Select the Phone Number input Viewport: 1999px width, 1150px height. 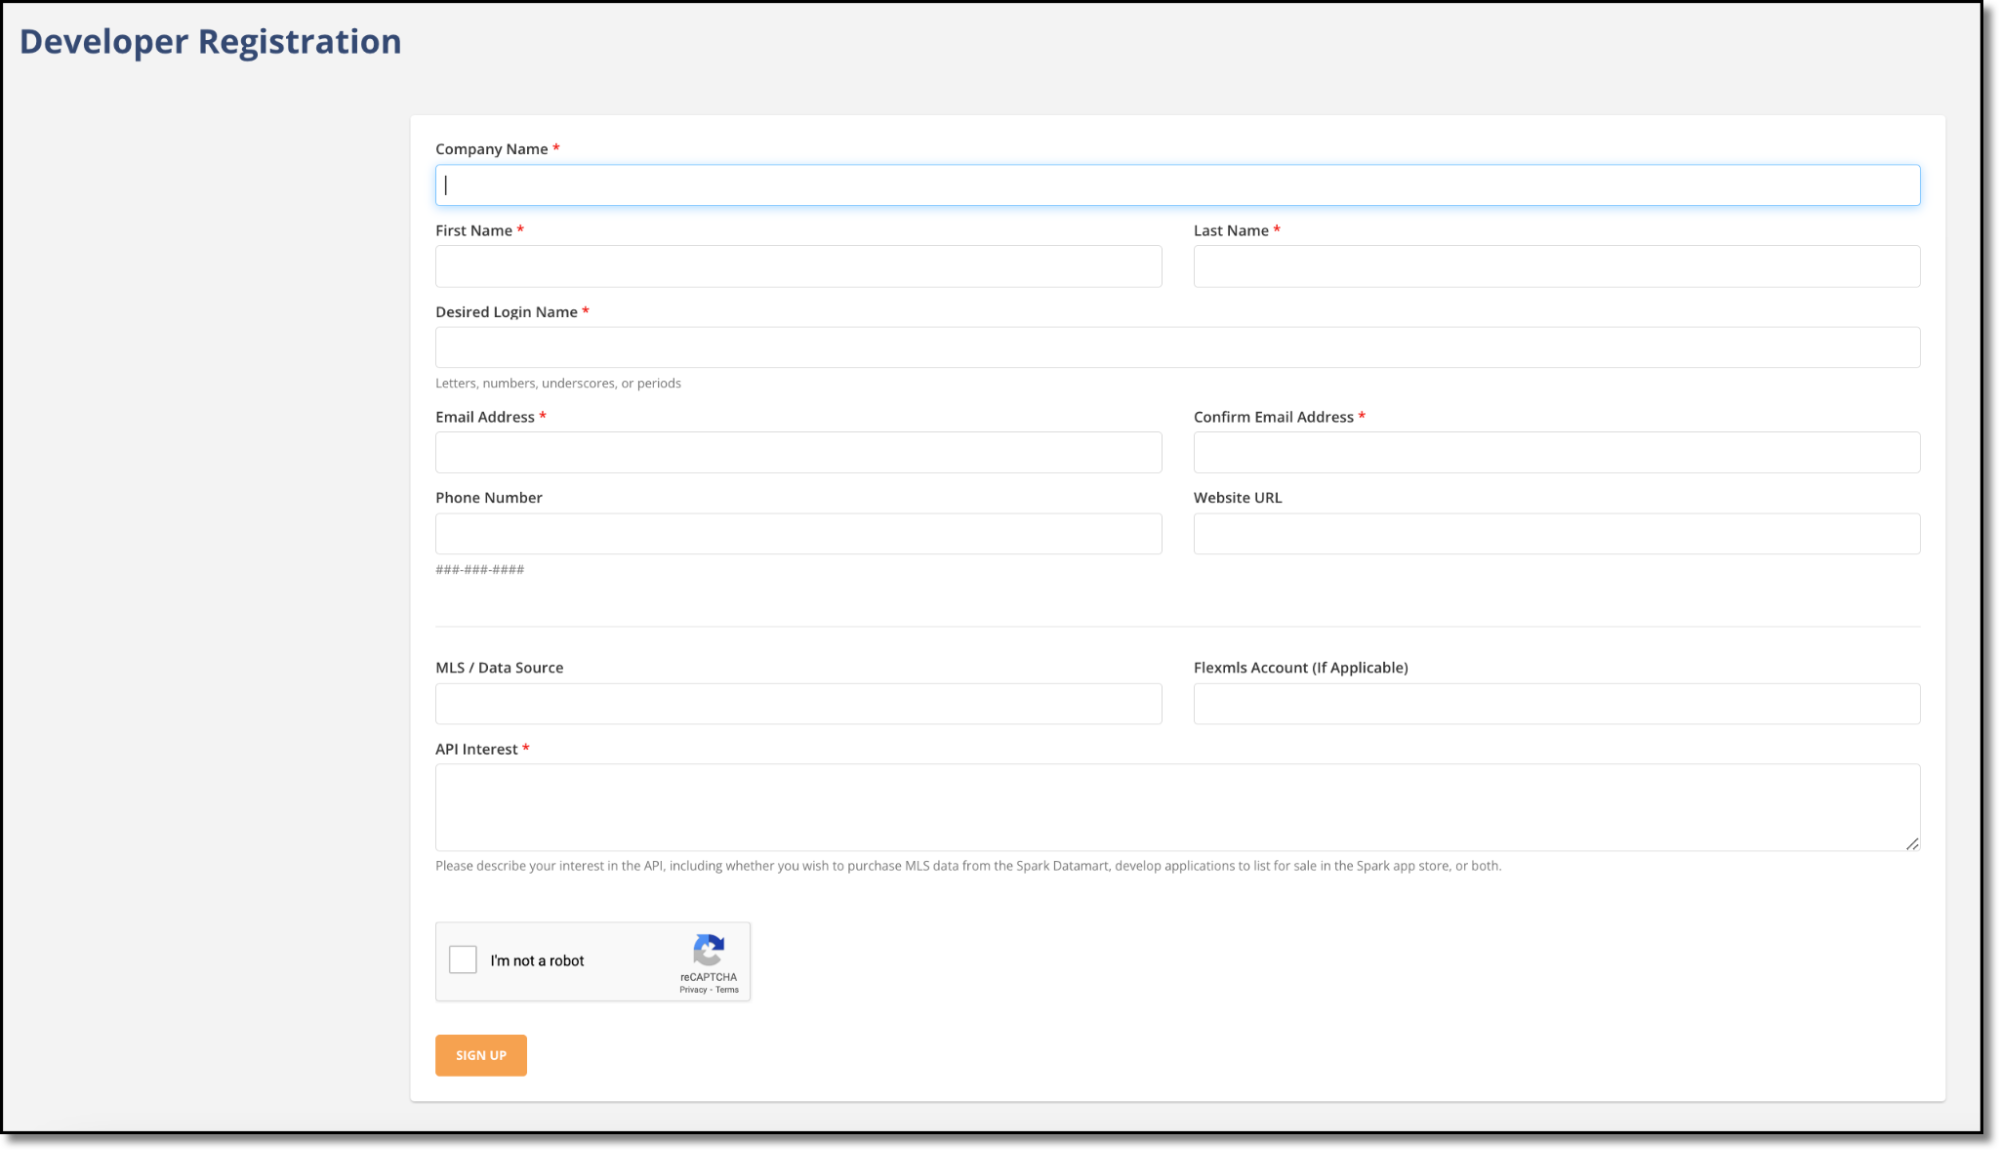798,534
